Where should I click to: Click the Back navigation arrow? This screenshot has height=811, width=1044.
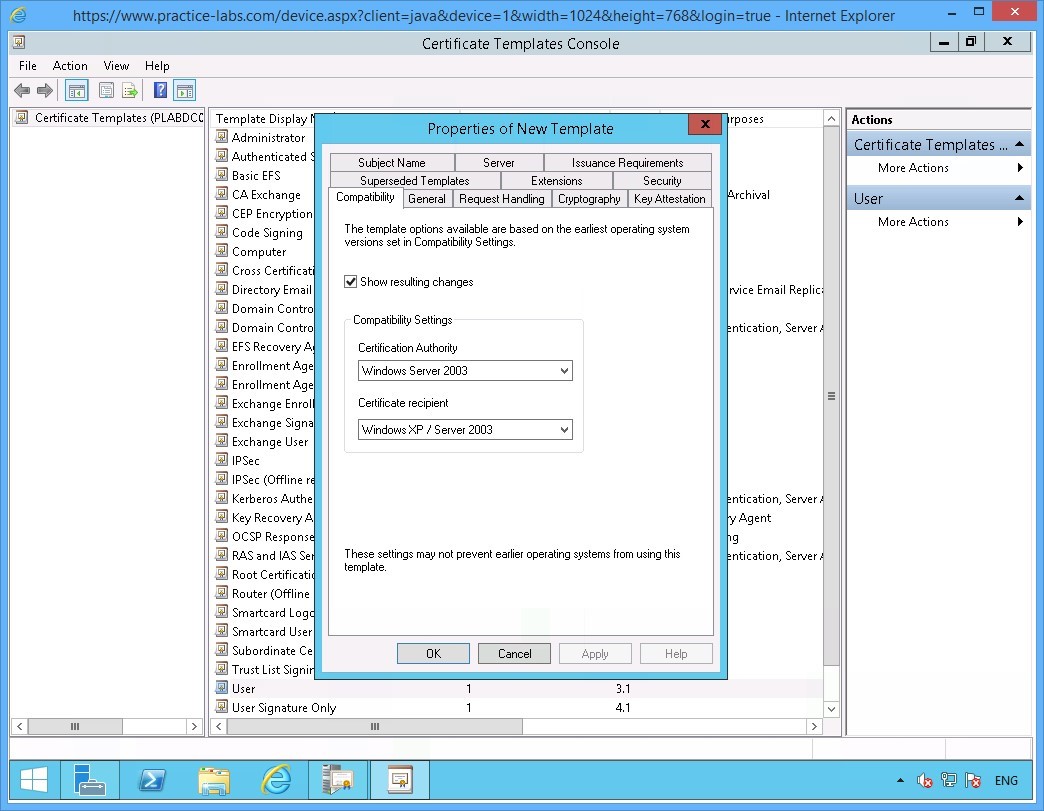tap(22, 90)
